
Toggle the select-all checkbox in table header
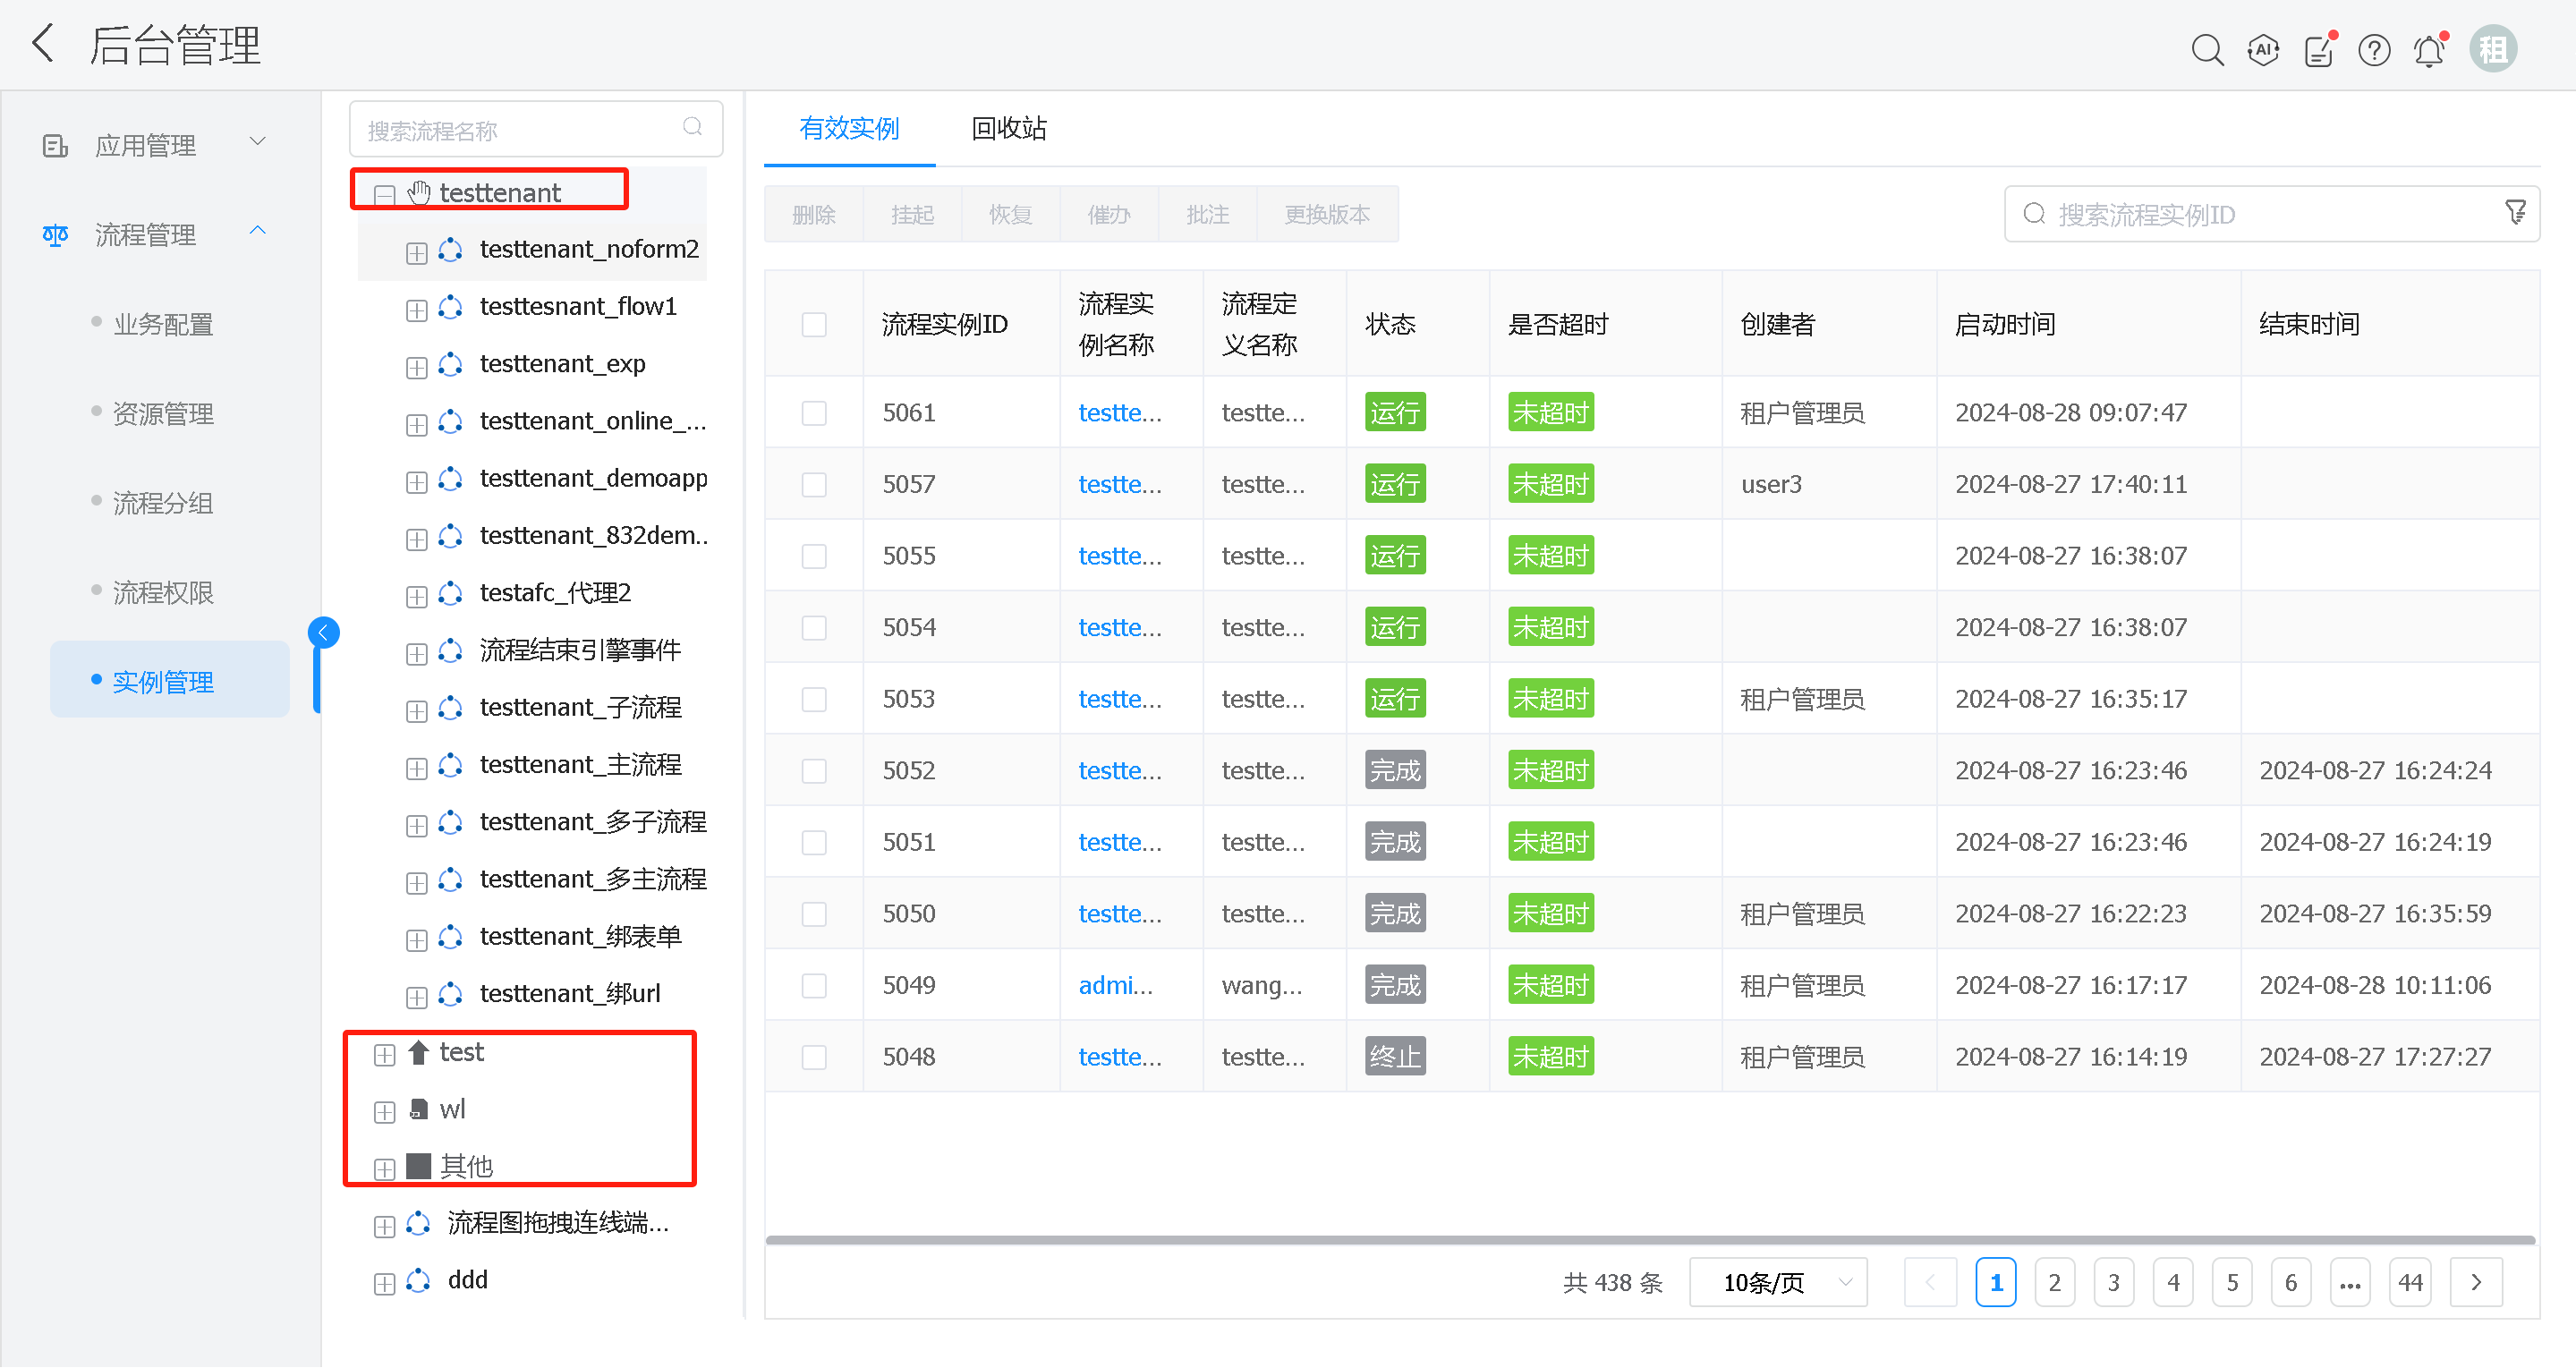point(814,325)
